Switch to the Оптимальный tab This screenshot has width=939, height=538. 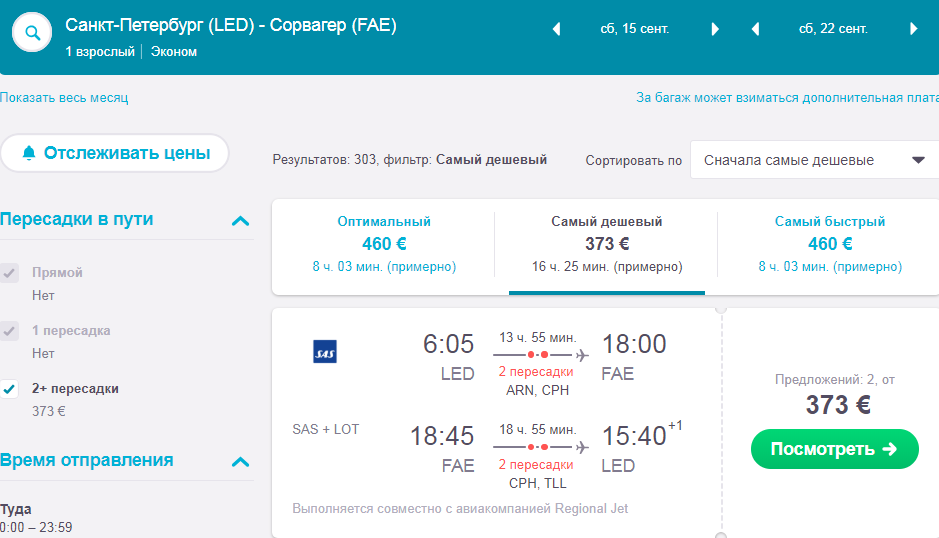[384, 244]
